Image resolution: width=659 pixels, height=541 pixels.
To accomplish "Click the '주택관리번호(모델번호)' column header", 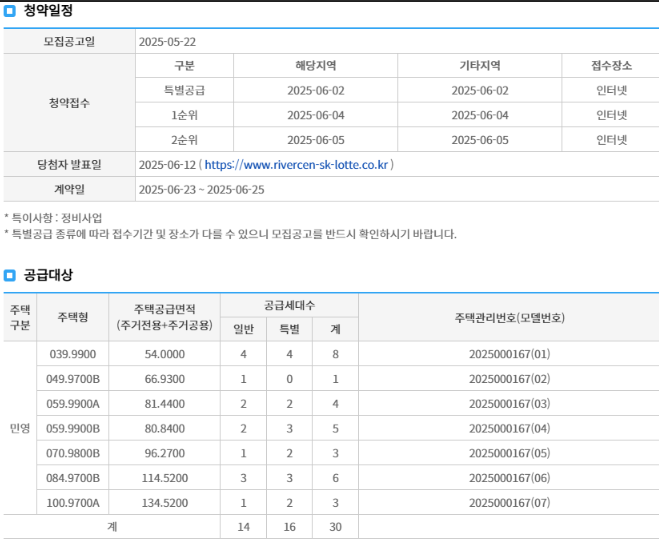I will coord(509,317).
